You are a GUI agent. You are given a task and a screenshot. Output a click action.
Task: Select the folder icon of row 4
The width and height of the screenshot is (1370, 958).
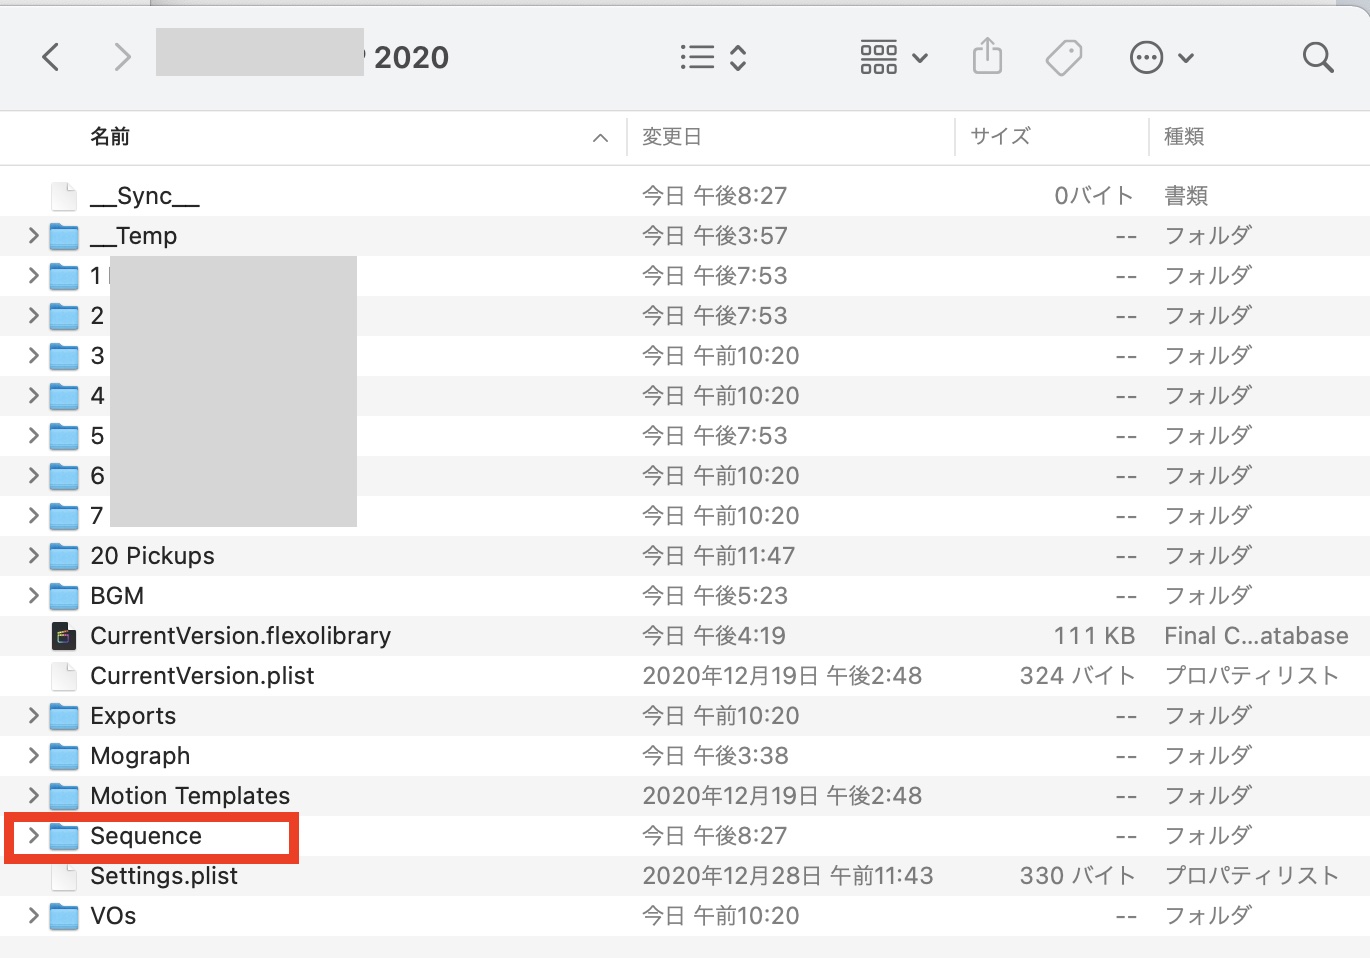tap(64, 396)
